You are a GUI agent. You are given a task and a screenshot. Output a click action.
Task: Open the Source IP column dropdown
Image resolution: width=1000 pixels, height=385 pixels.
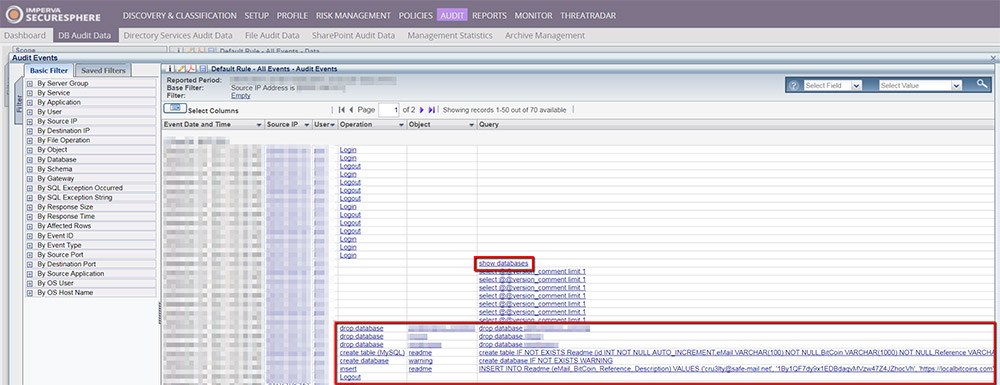[x=307, y=125]
